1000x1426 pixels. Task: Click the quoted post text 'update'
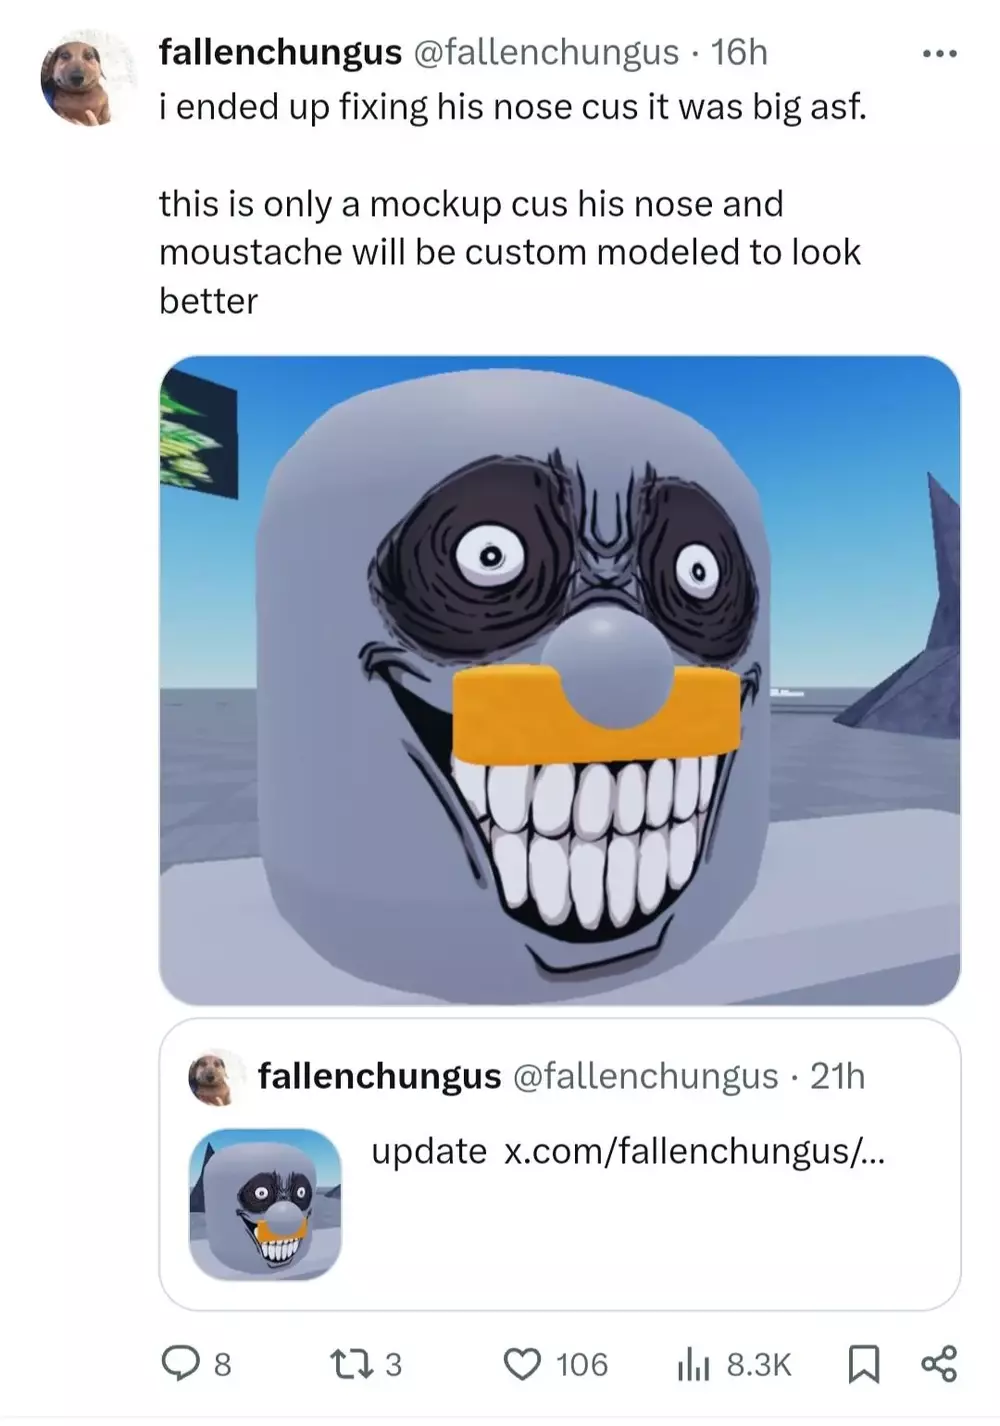[x=429, y=1151]
